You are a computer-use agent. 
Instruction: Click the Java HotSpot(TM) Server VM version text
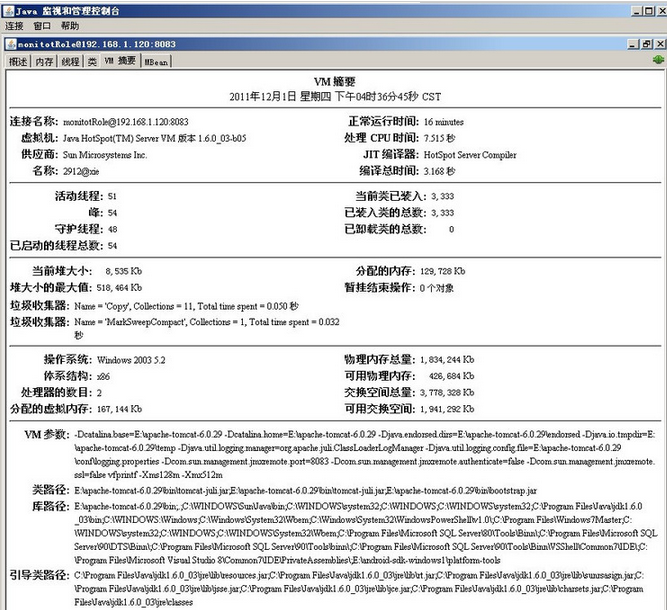154,138
